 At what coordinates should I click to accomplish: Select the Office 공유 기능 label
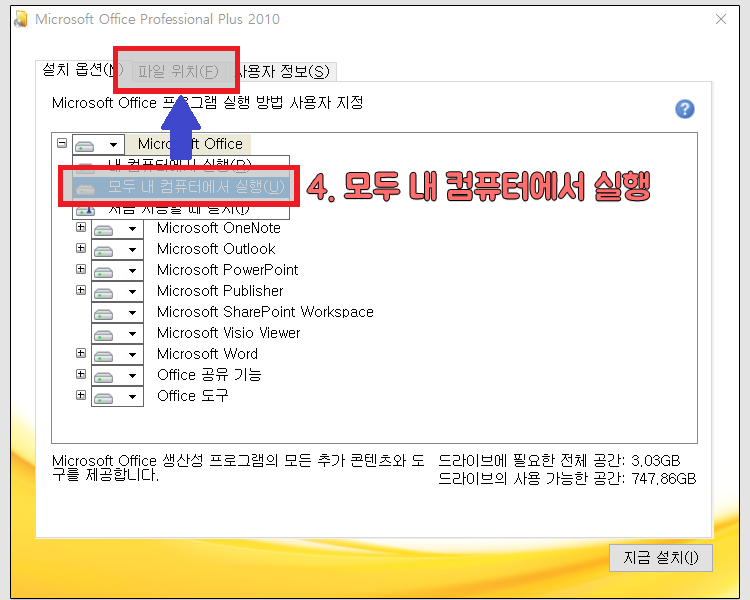(x=209, y=375)
